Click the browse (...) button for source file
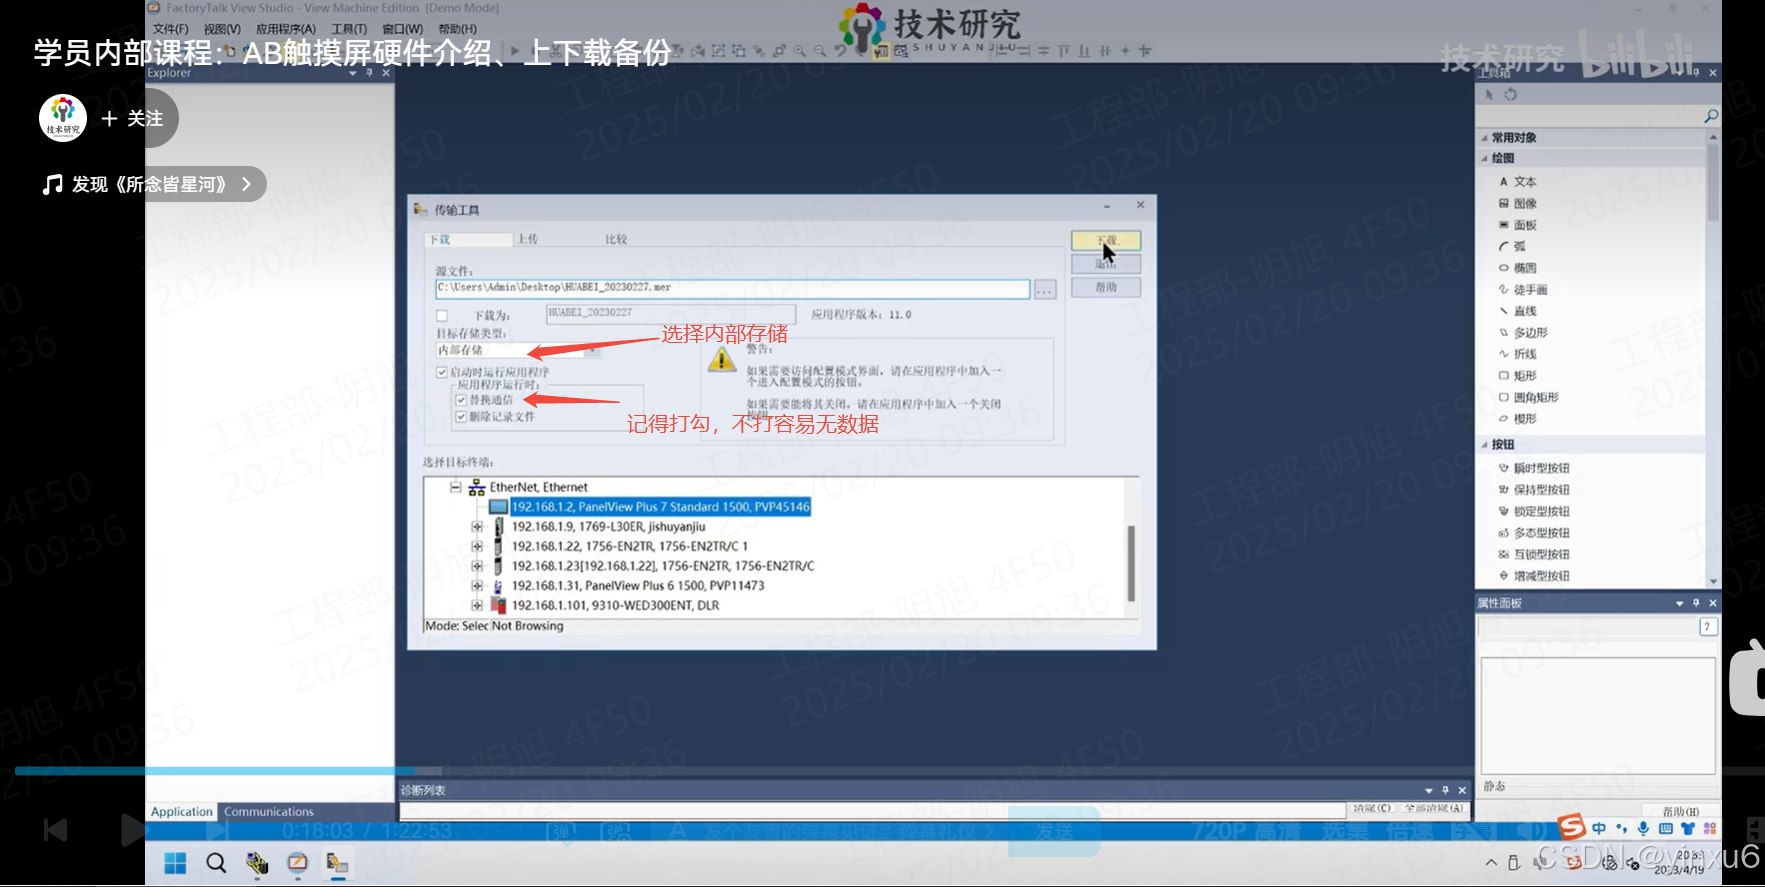This screenshot has height=887, width=1765. tap(1045, 290)
